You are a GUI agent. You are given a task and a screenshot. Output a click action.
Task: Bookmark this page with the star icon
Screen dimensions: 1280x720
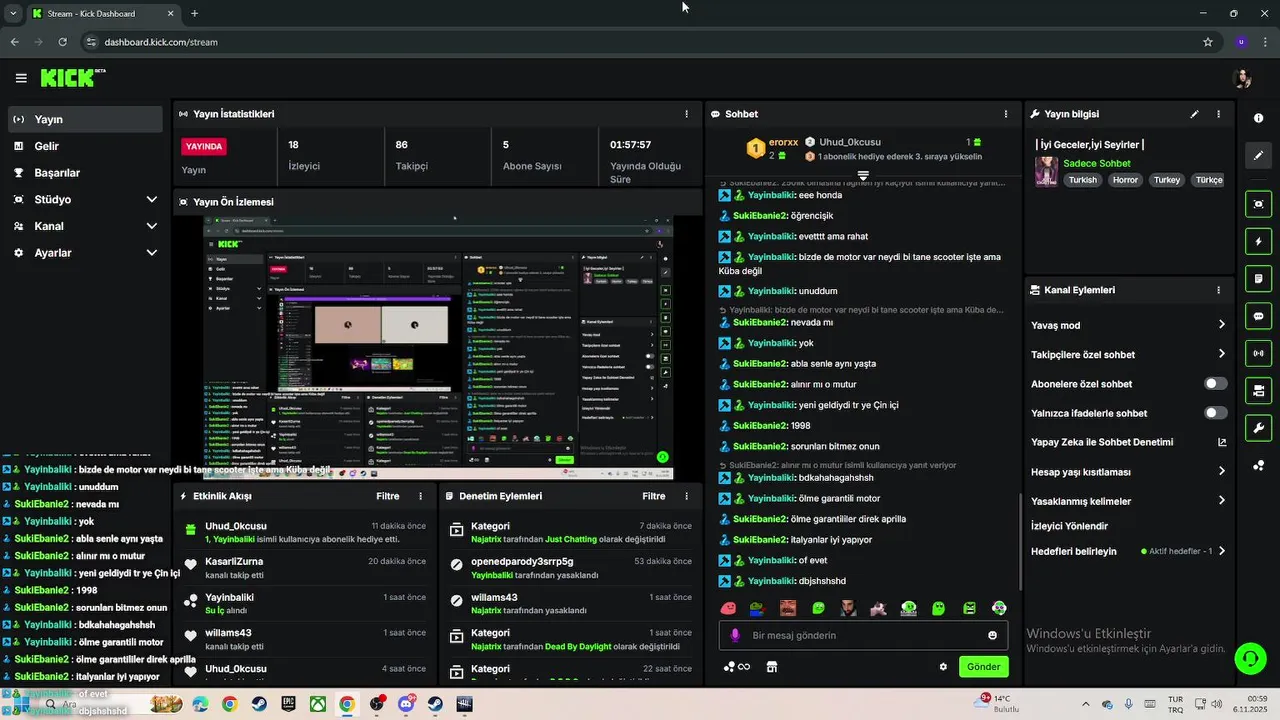pos(1208,42)
